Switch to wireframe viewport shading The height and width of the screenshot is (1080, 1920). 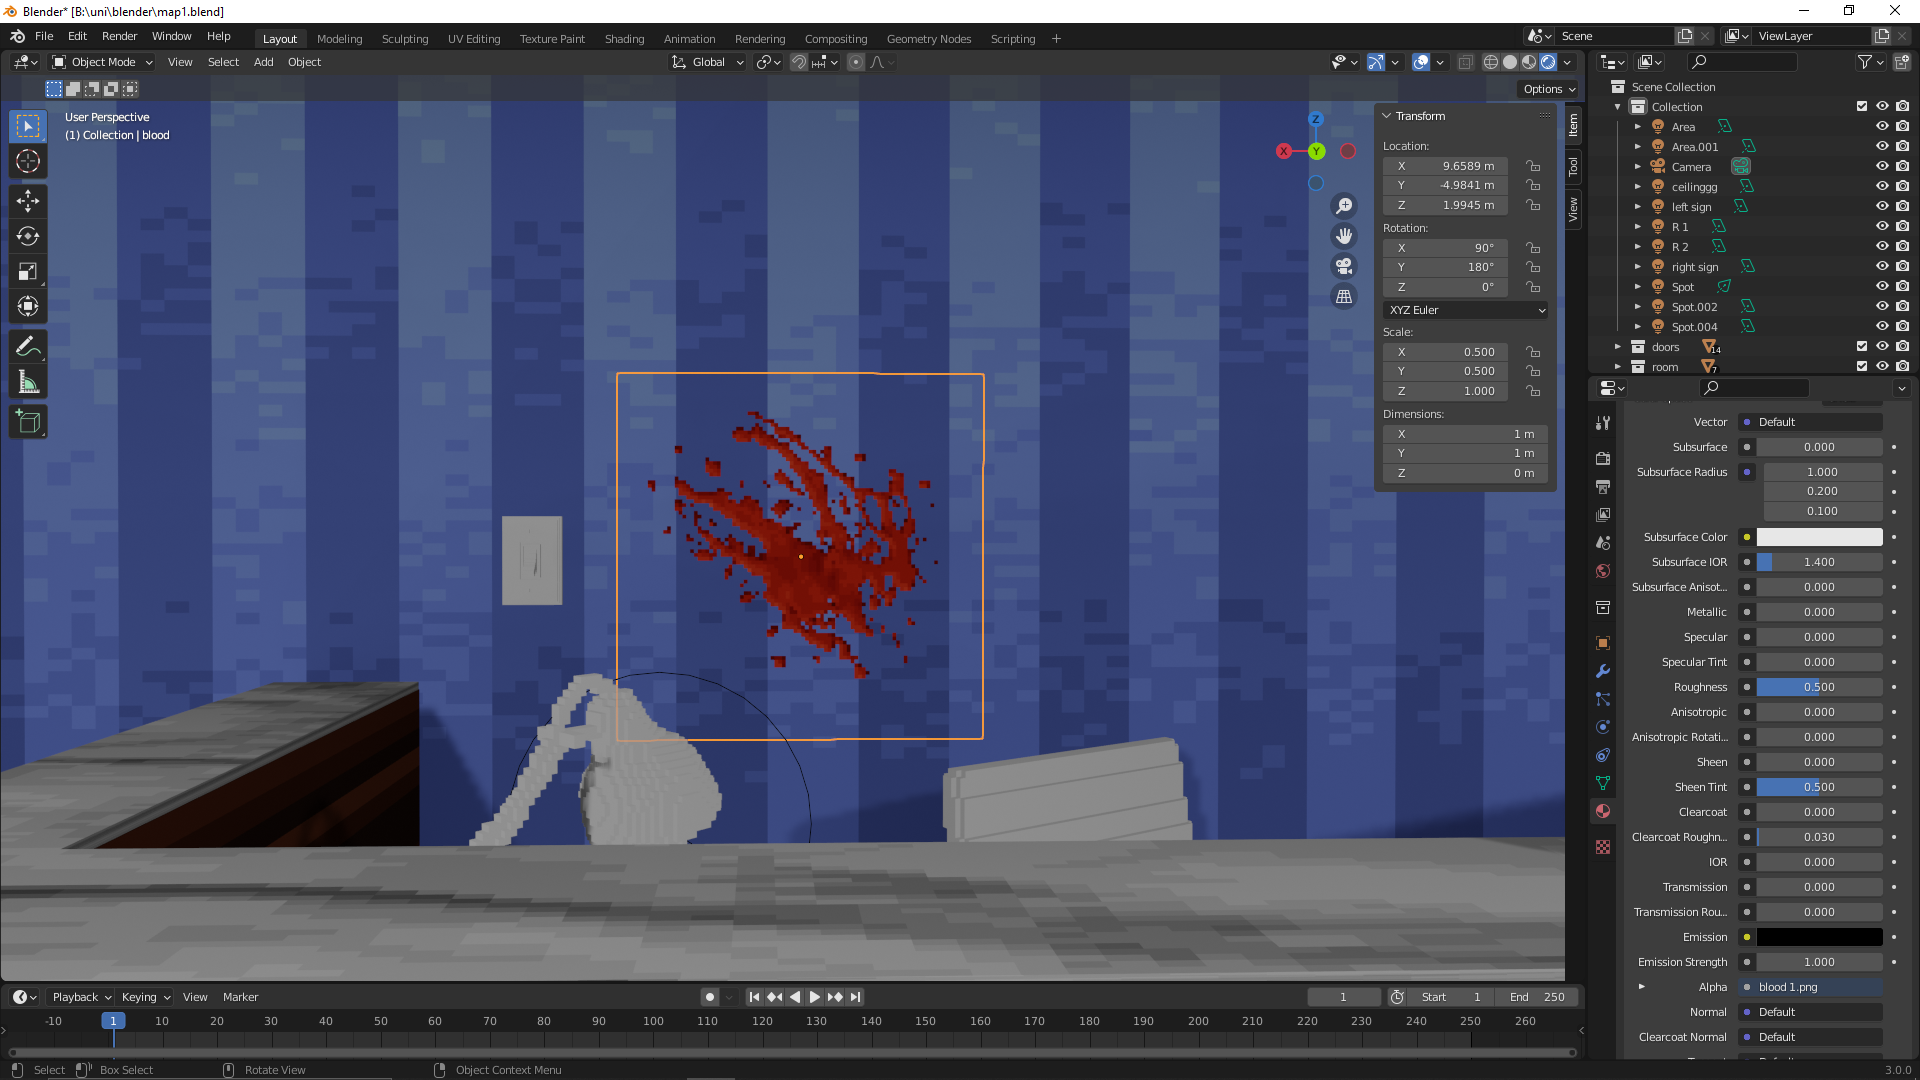click(1490, 62)
